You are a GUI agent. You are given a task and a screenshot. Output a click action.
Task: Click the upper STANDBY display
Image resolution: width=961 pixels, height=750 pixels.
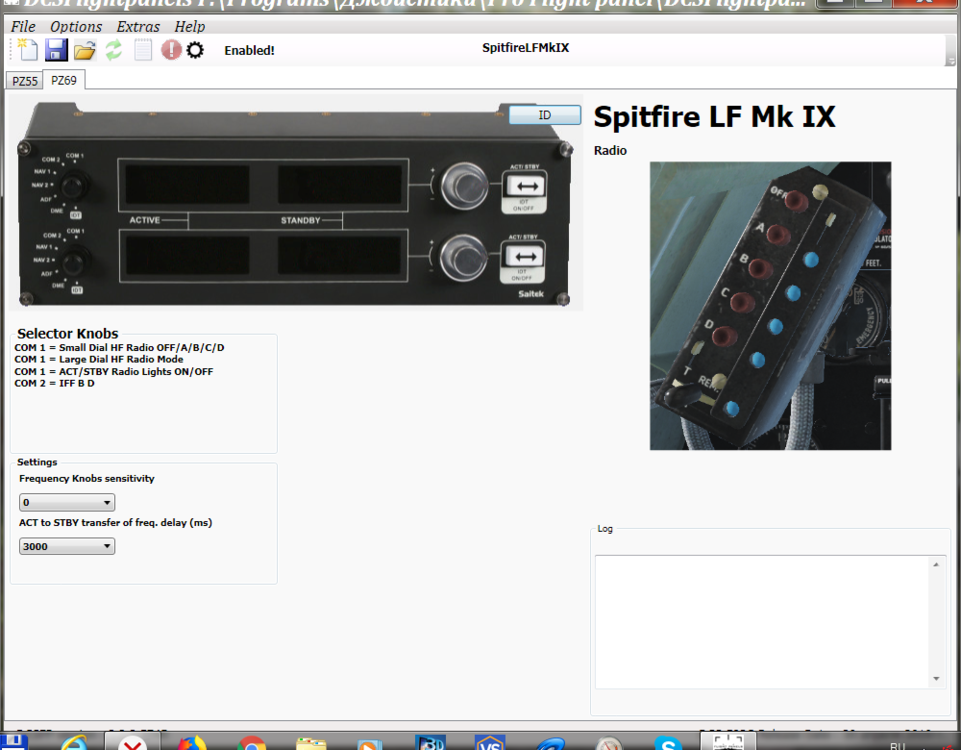(x=340, y=184)
